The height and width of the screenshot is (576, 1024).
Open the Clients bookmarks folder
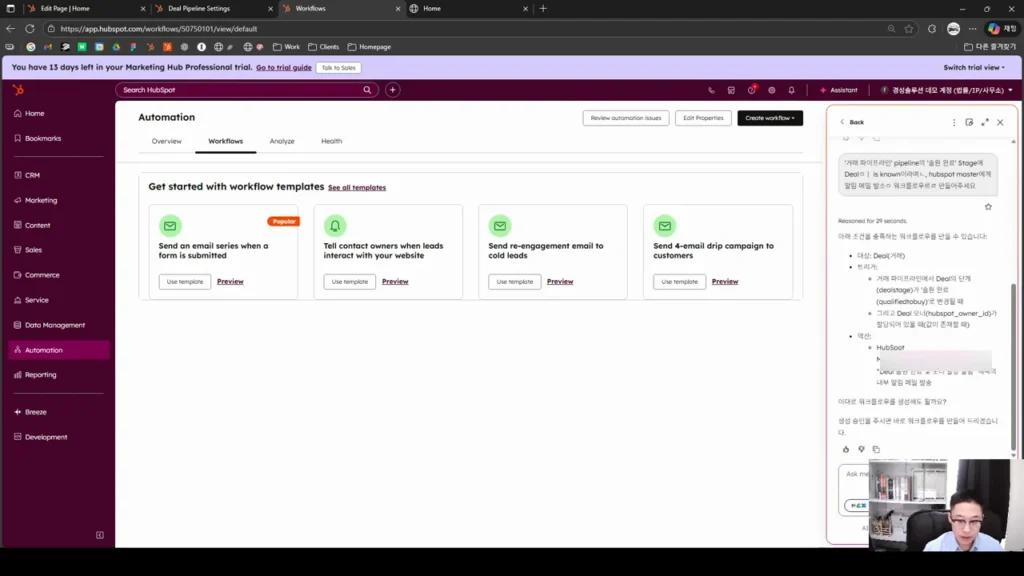(x=323, y=47)
